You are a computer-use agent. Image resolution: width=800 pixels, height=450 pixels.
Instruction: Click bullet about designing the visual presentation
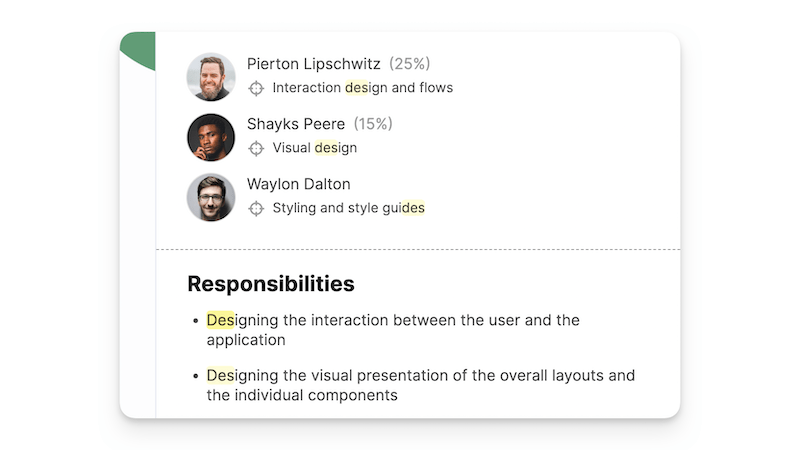coord(421,385)
